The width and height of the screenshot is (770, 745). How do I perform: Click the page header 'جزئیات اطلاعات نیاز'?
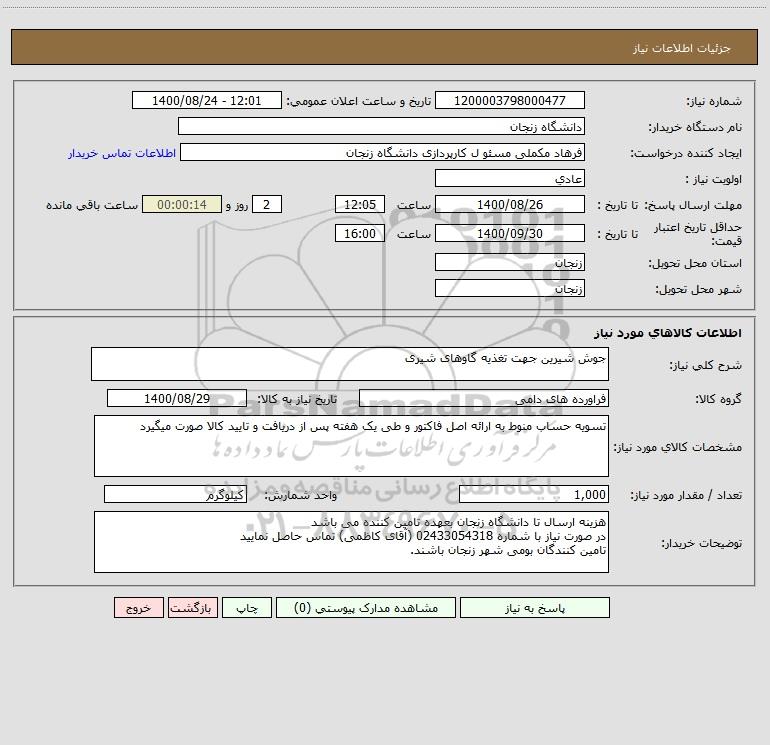coord(682,48)
